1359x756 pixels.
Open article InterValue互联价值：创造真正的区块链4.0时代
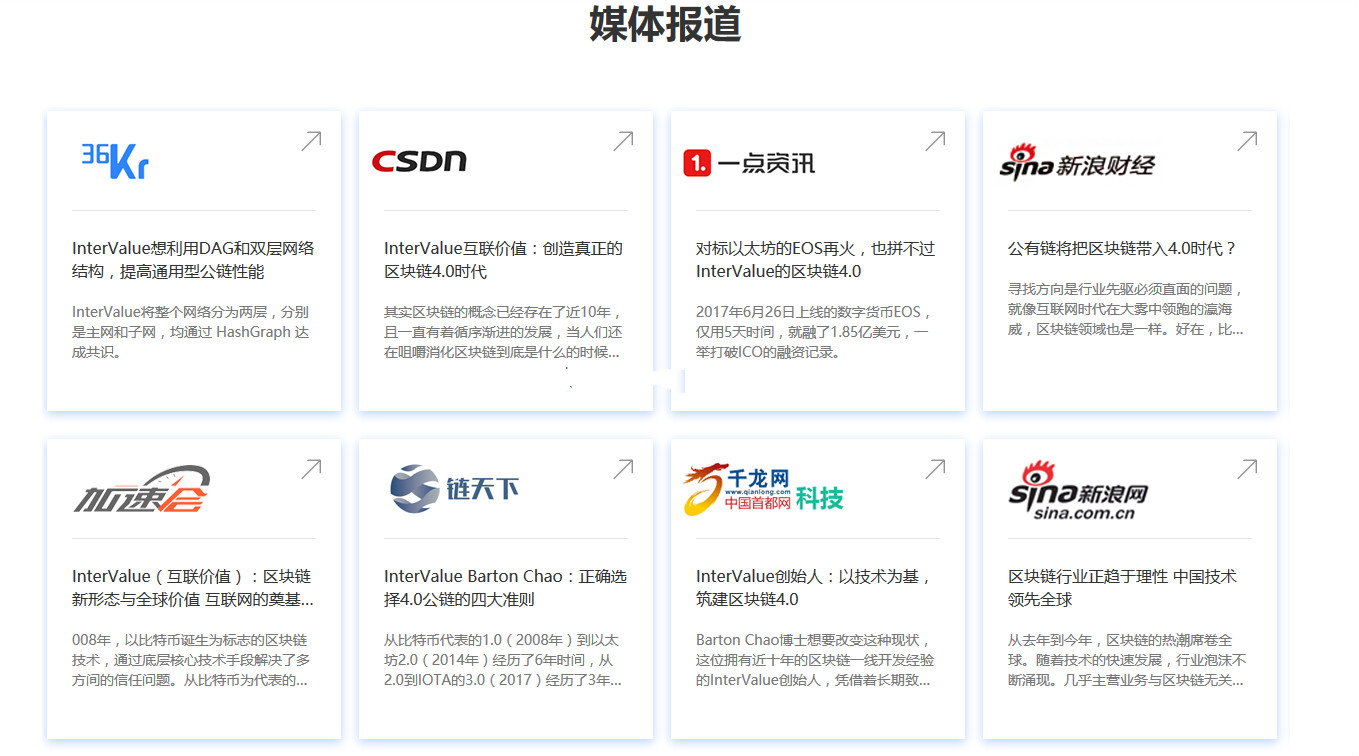click(x=503, y=260)
